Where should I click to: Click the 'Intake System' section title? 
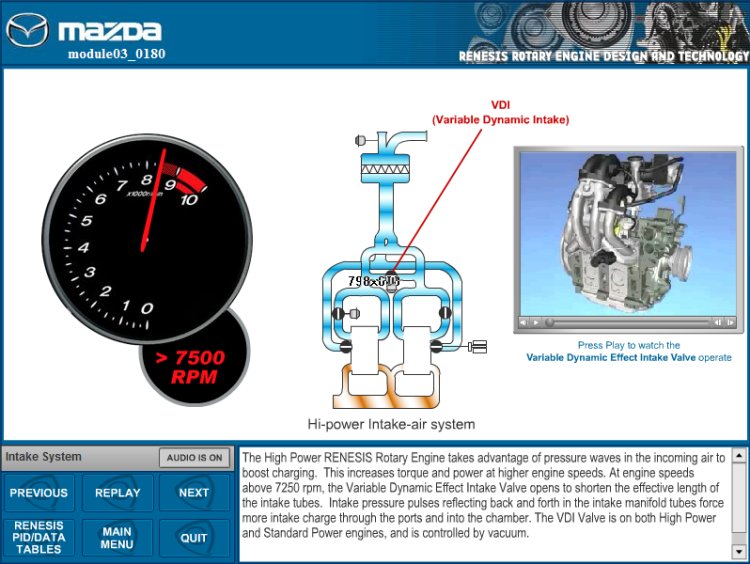(x=44, y=457)
